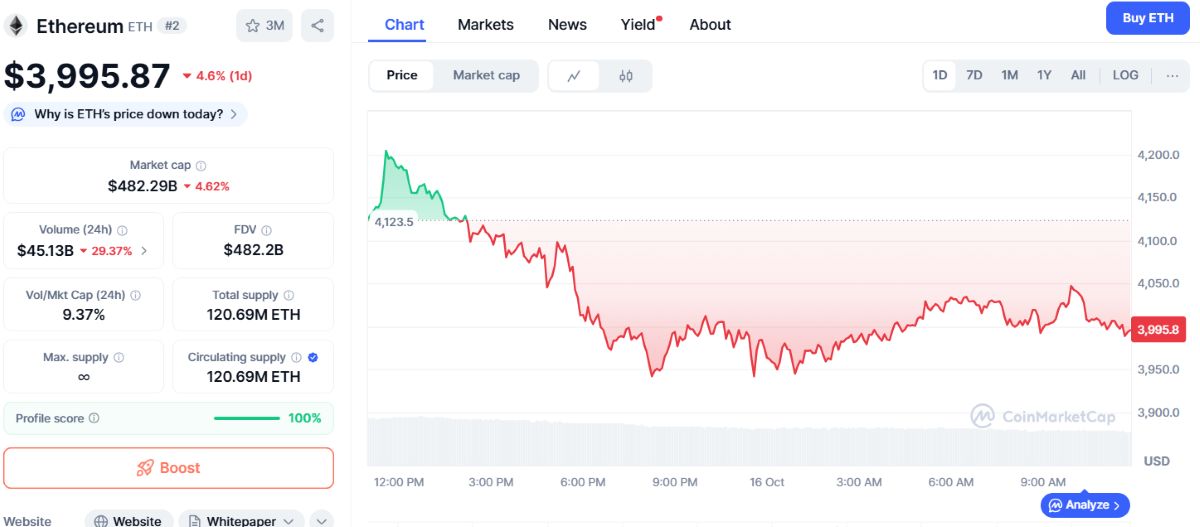1200x527 pixels.
Task: Click the verified circulating supply badge
Action: tap(313, 357)
